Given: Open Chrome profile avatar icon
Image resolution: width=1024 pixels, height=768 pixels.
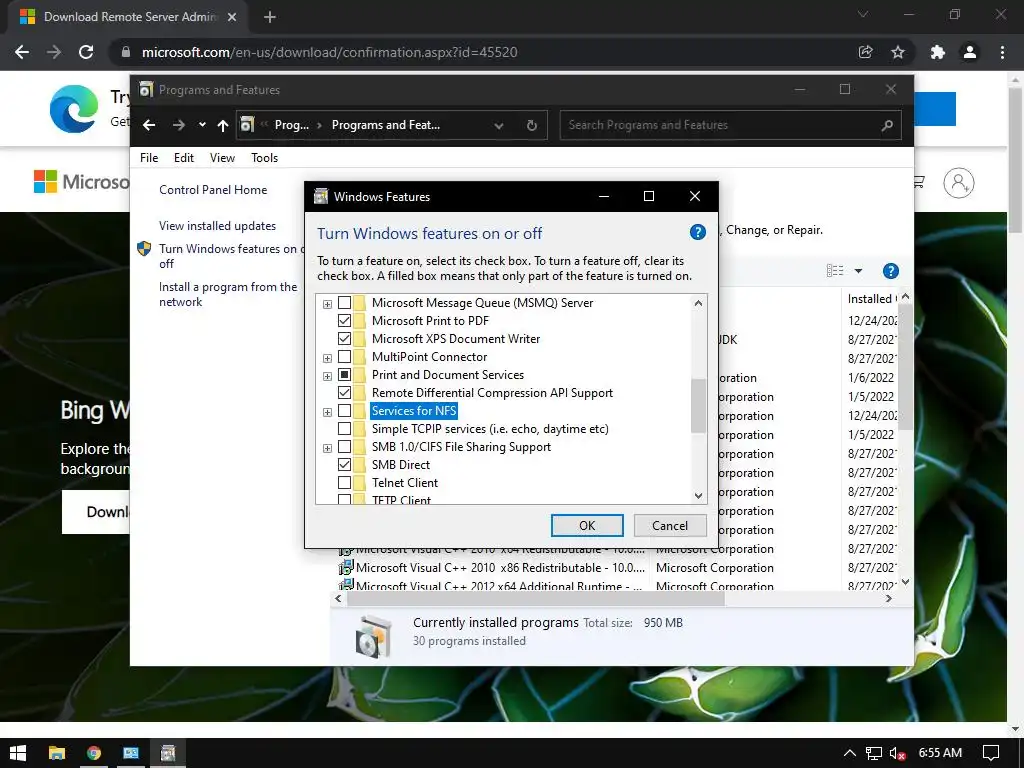Looking at the screenshot, I should [x=970, y=52].
